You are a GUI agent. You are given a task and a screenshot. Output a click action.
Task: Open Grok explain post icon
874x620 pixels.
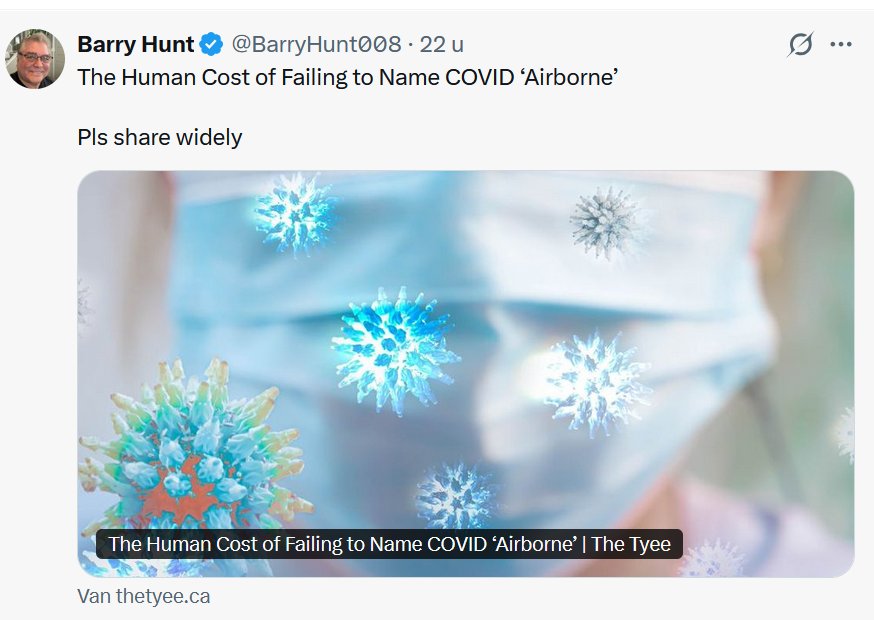click(800, 45)
